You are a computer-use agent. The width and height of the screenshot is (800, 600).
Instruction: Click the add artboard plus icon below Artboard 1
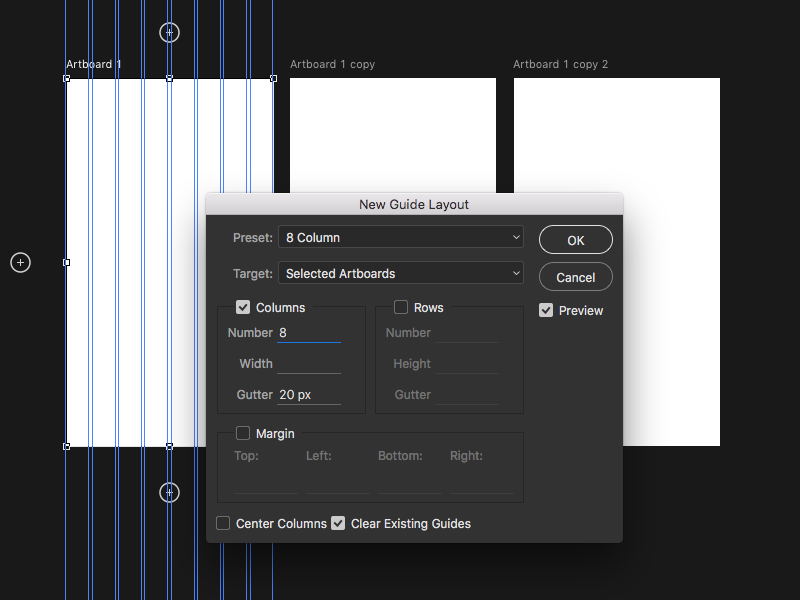(x=169, y=492)
